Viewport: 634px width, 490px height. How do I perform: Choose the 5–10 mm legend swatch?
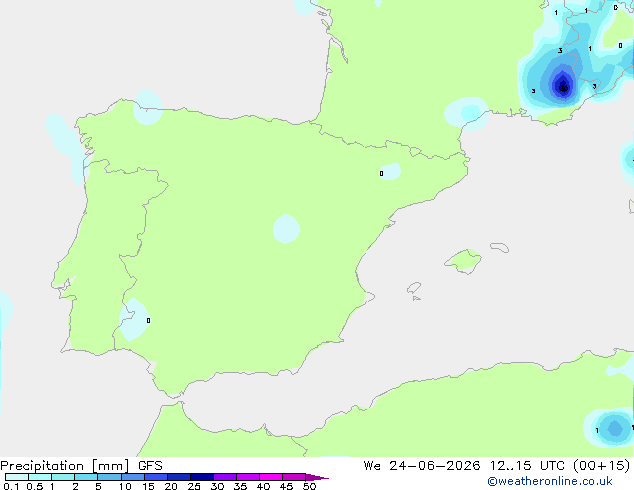(109, 477)
